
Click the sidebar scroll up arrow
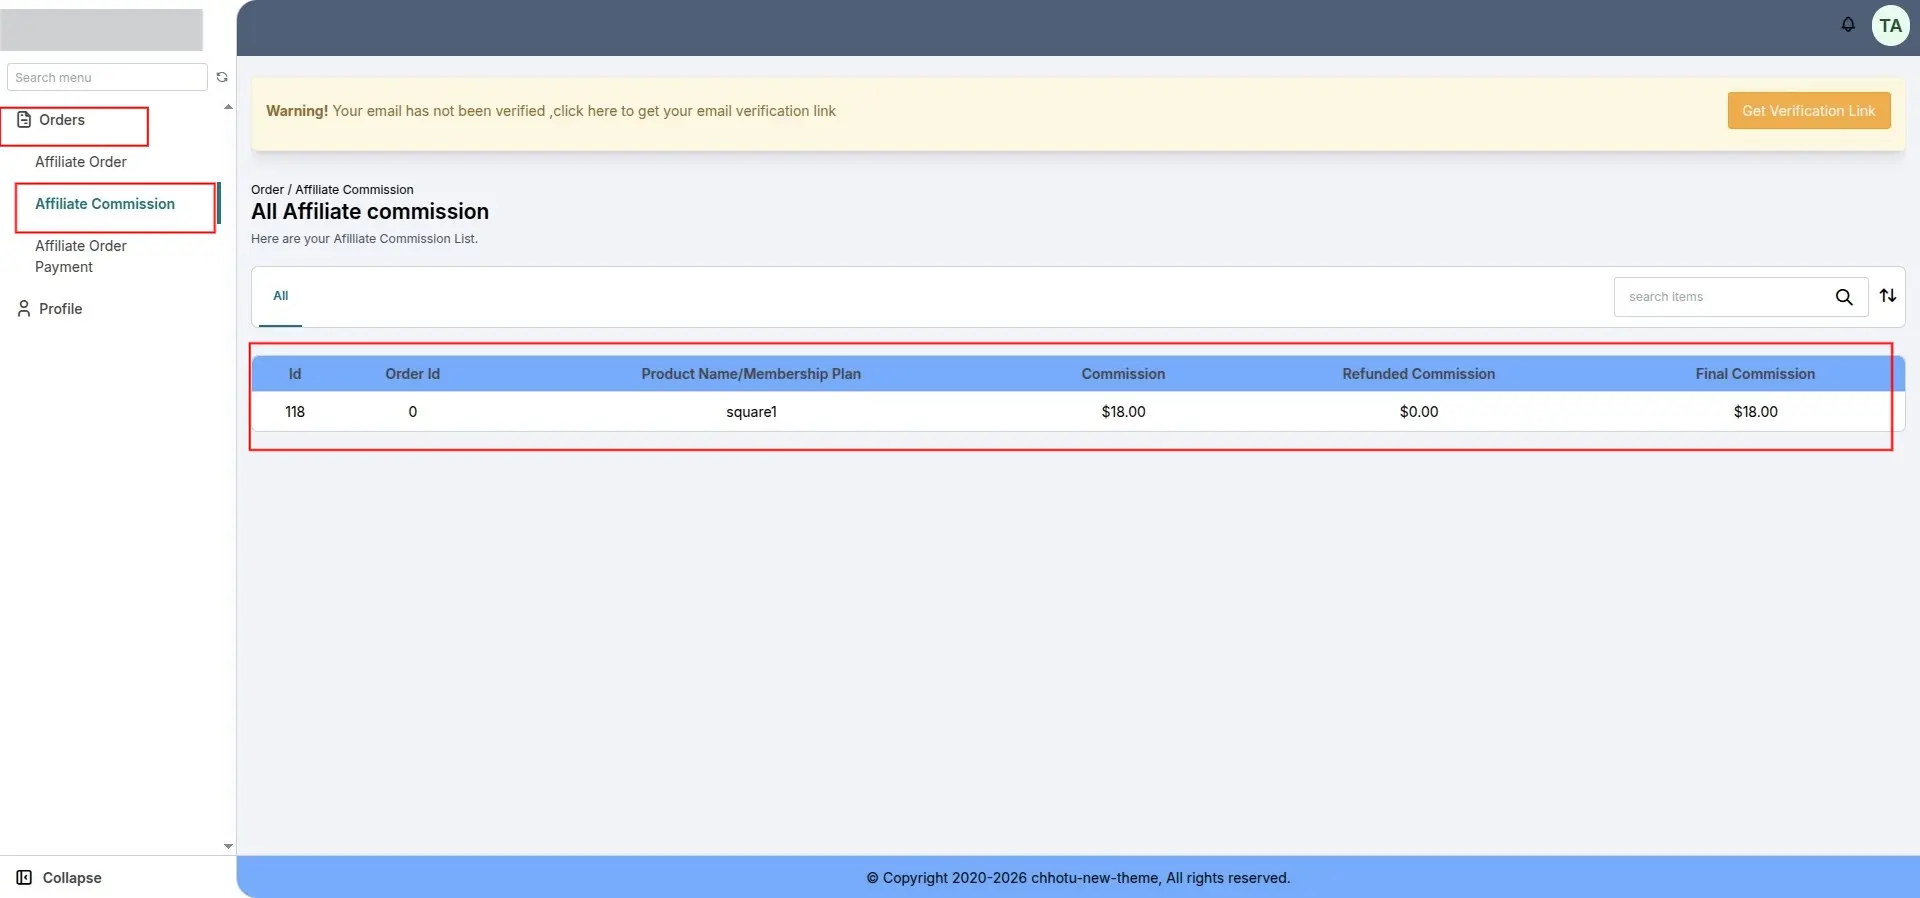click(228, 107)
